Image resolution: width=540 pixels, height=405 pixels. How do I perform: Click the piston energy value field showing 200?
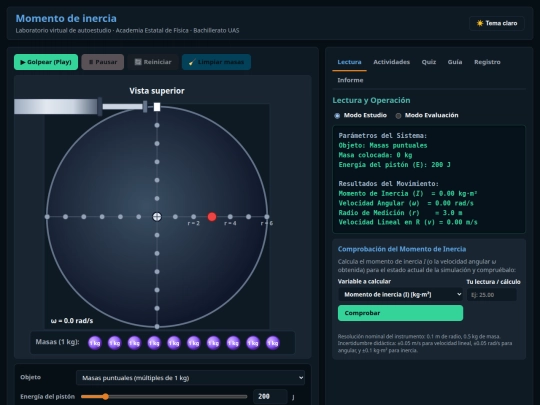click(x=270, y=397)
